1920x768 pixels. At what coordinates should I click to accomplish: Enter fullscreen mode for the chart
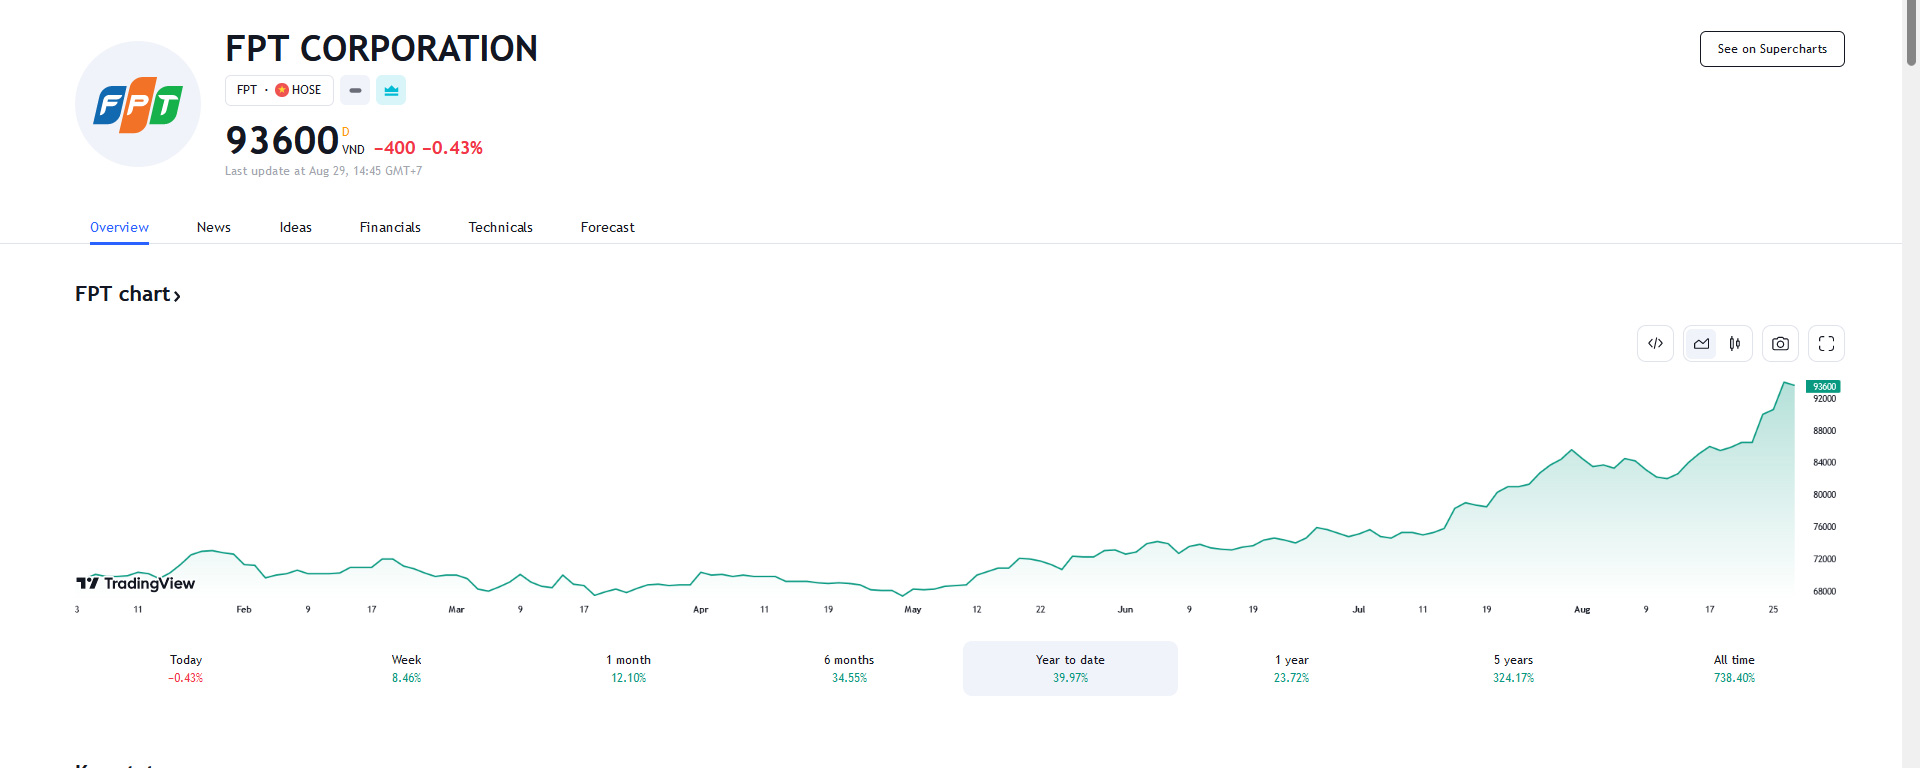tap(1825, 343)
